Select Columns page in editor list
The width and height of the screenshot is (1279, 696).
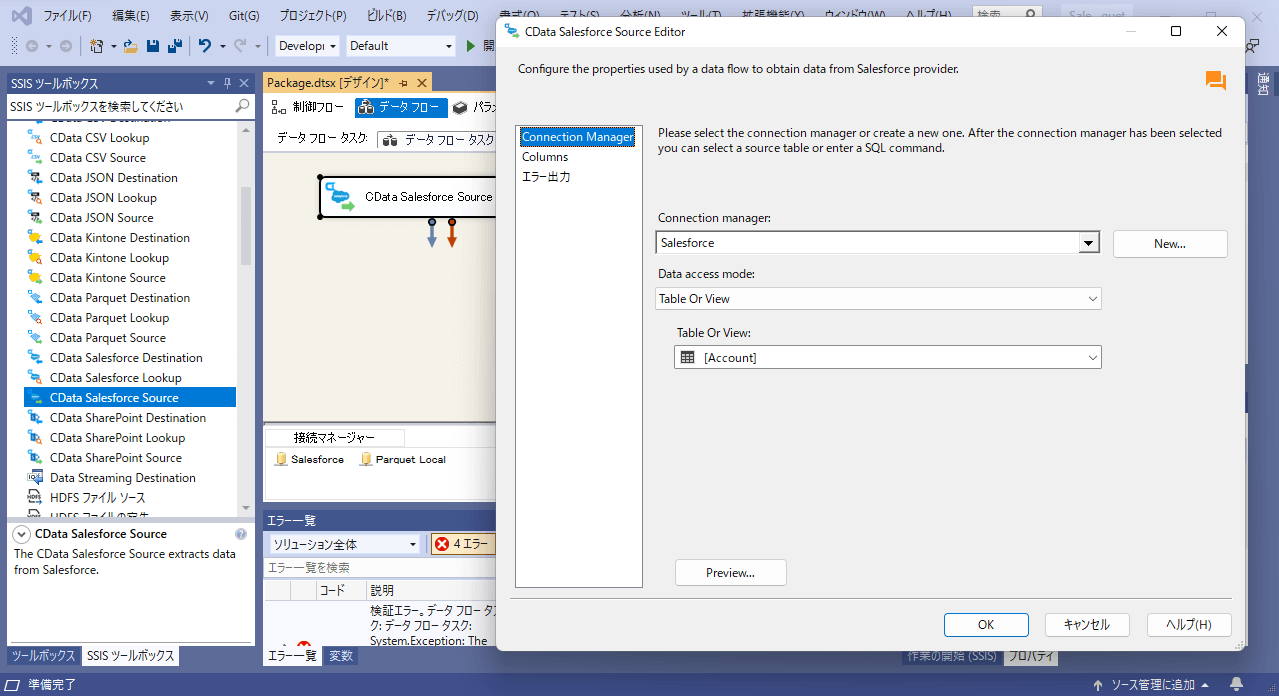tap(545, 157)
